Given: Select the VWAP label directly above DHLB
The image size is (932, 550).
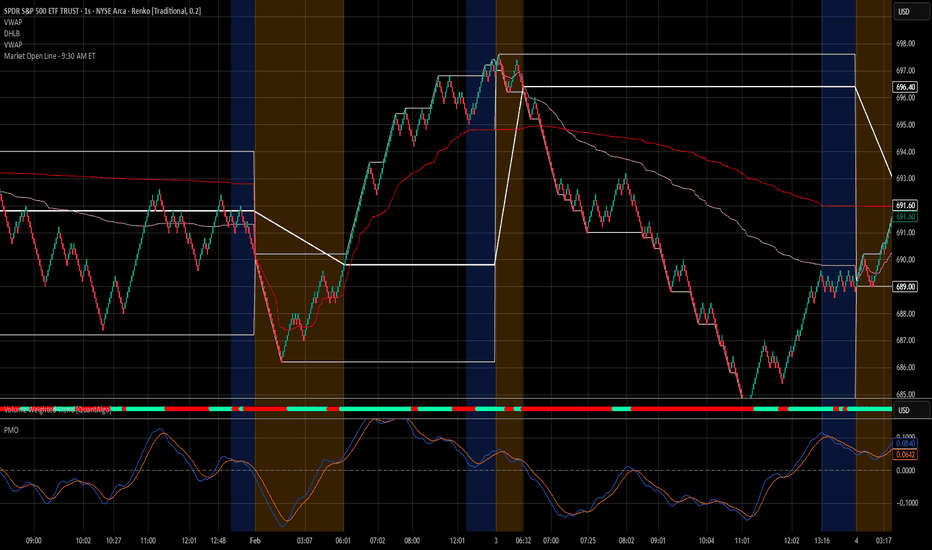Looking at the screenshot, I should pyautogui.click(x=13, y=22).
